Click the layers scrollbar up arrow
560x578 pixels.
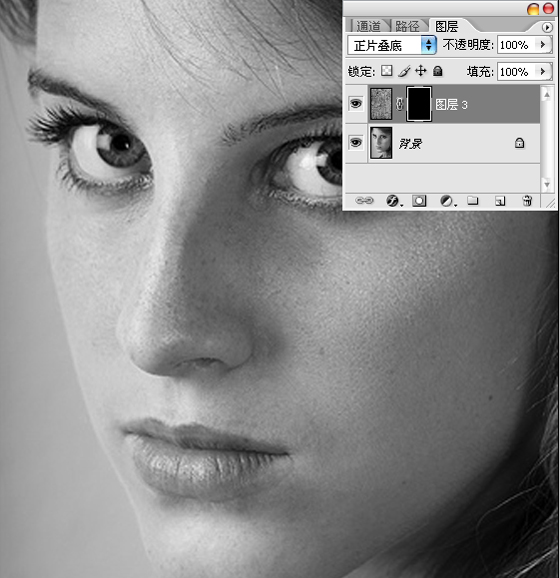(x=547, y=95)
